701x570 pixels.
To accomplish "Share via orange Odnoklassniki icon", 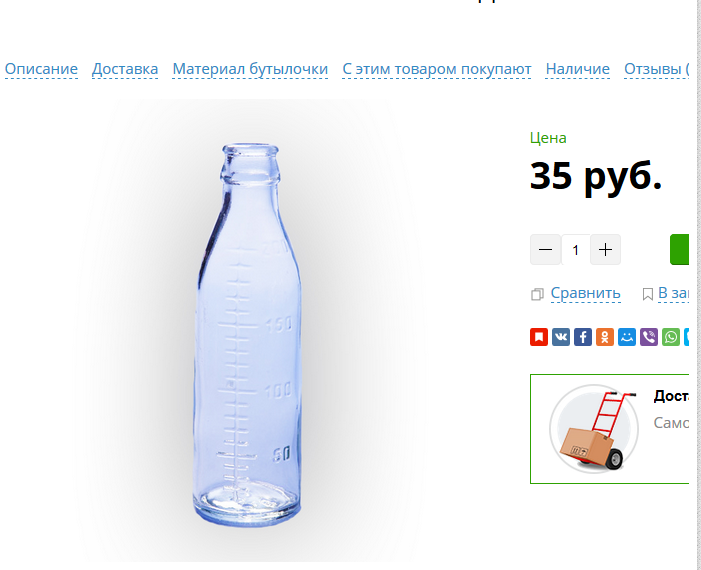I will point(604,337).
